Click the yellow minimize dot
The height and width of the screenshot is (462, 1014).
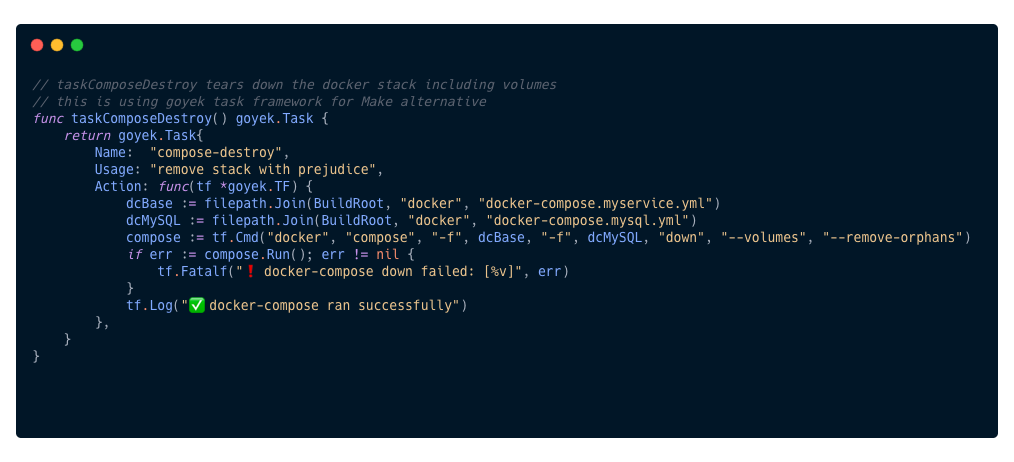[x=57, y=45]
